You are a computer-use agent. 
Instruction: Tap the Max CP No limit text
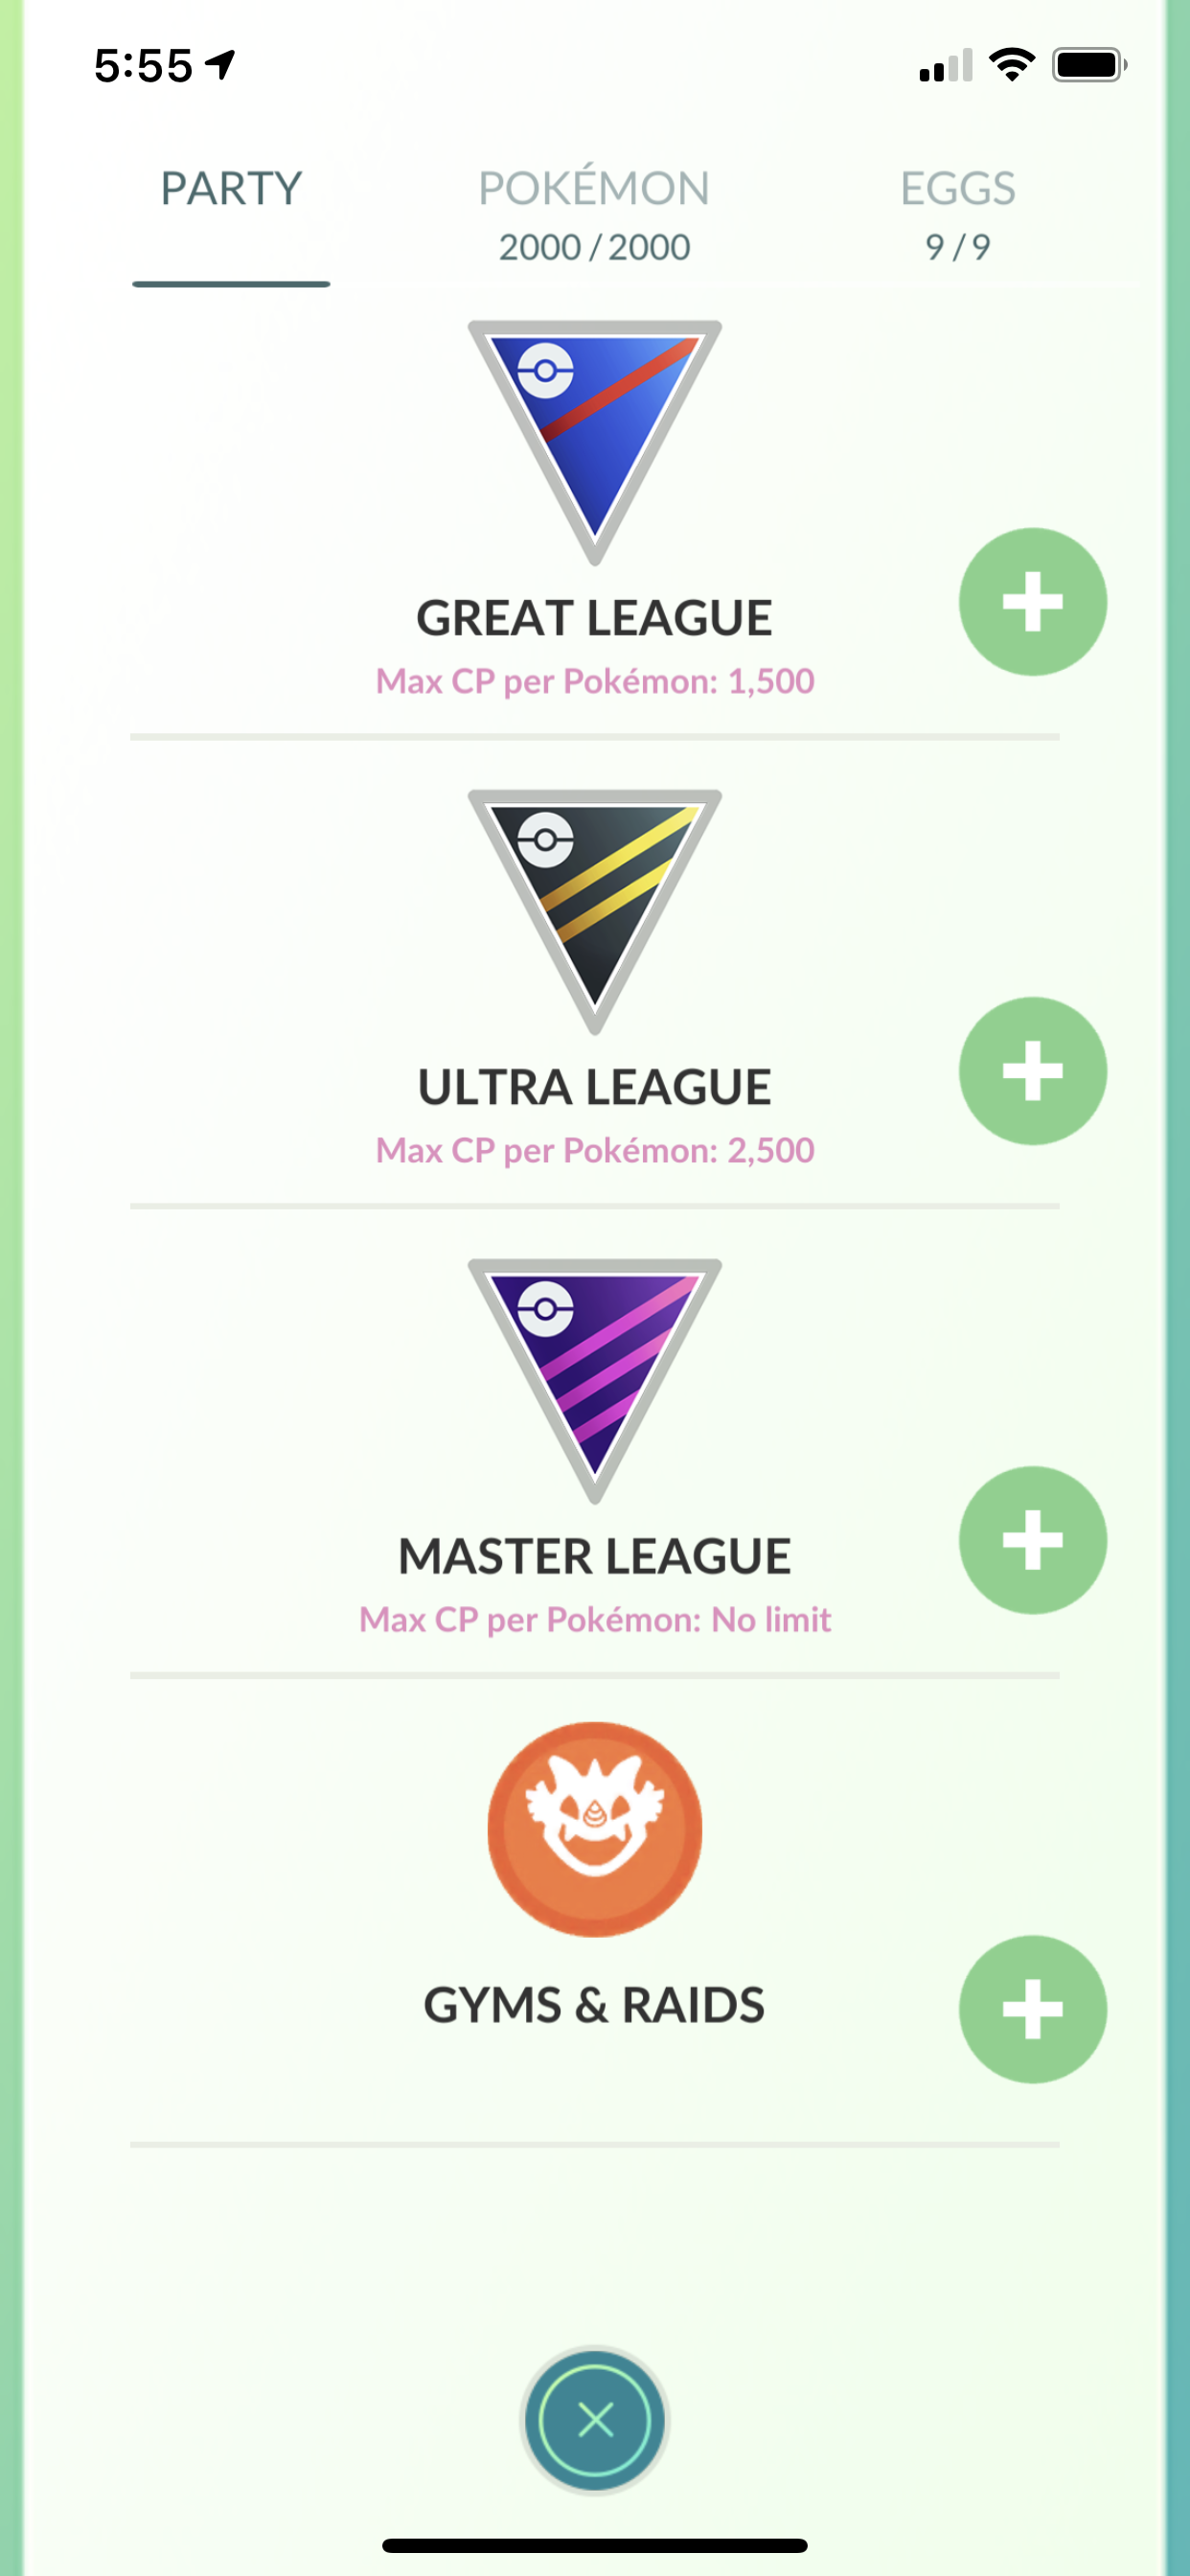tap(595, 1619)
